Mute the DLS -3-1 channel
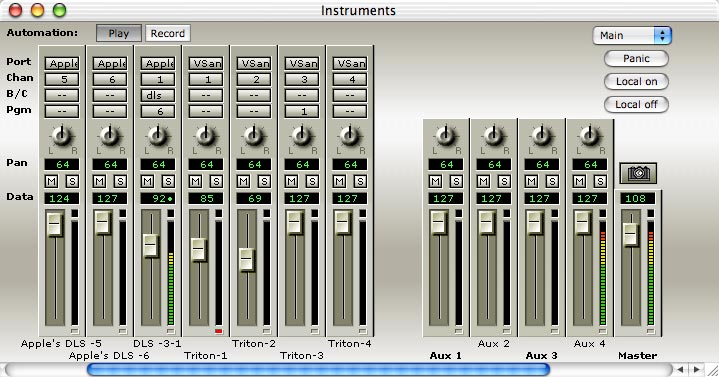The image size is (719, 377). pyautogui.click(x=148, y=182)
